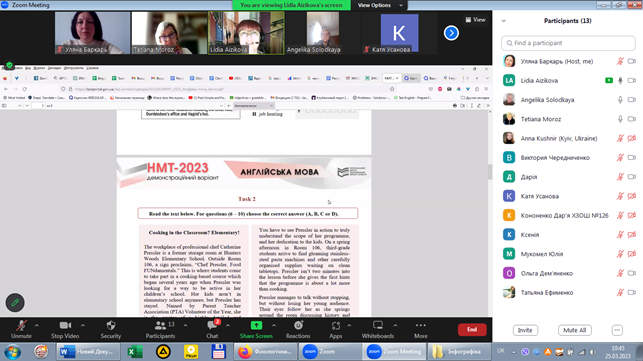Open the Reactions emoji icon

point(298,325)
